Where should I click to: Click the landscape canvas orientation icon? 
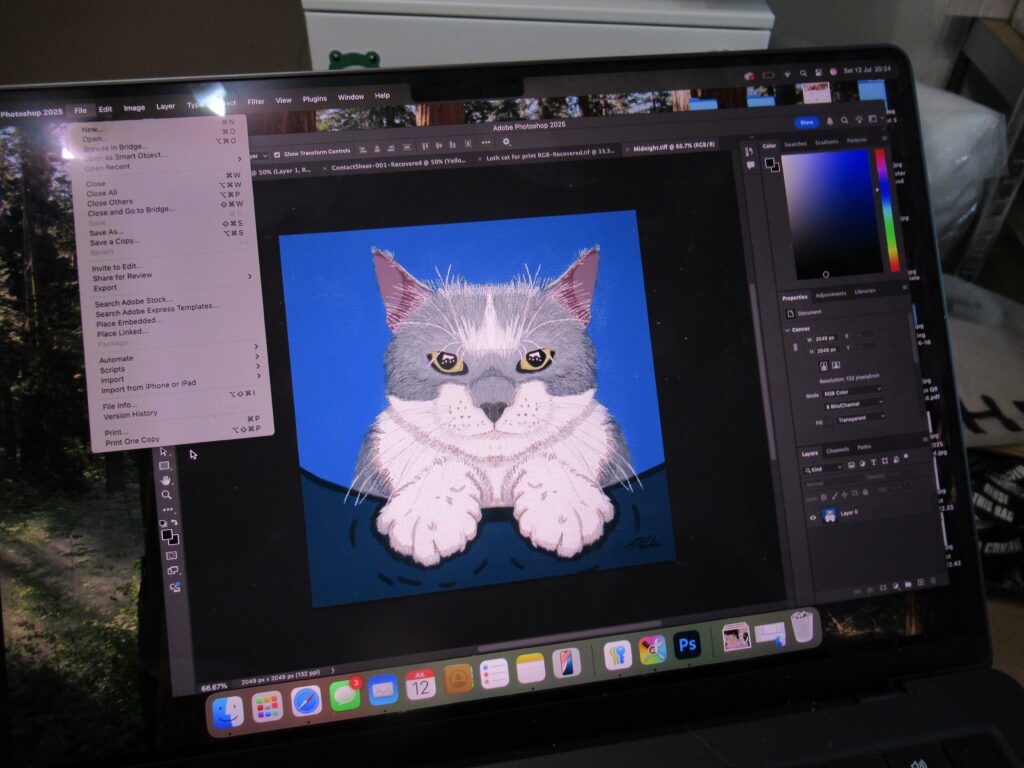click(x=836, y=365)
